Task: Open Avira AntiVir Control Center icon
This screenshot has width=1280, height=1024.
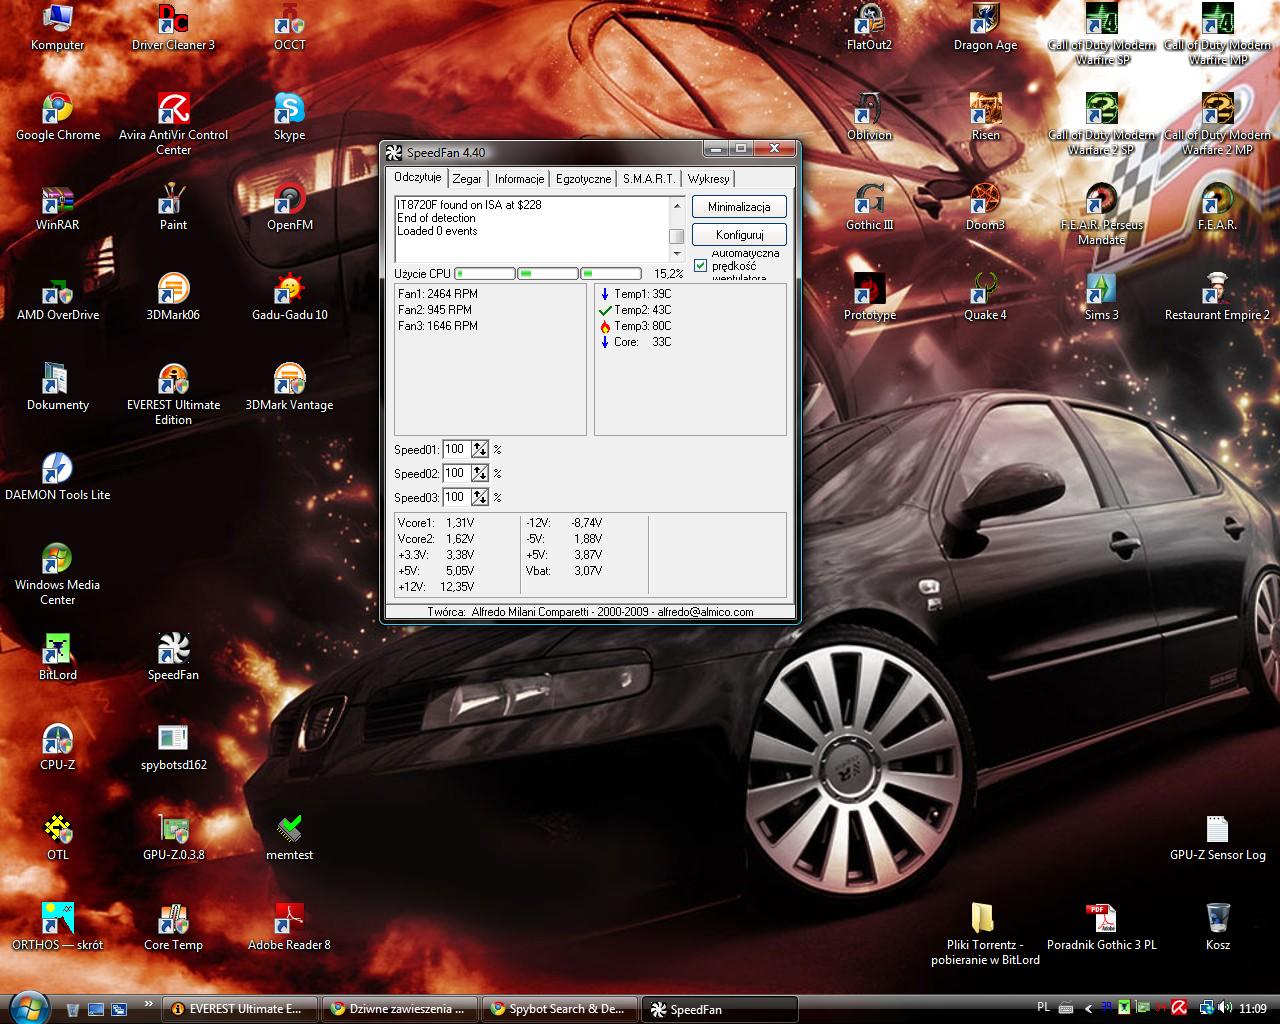Action: coord(173,124)
